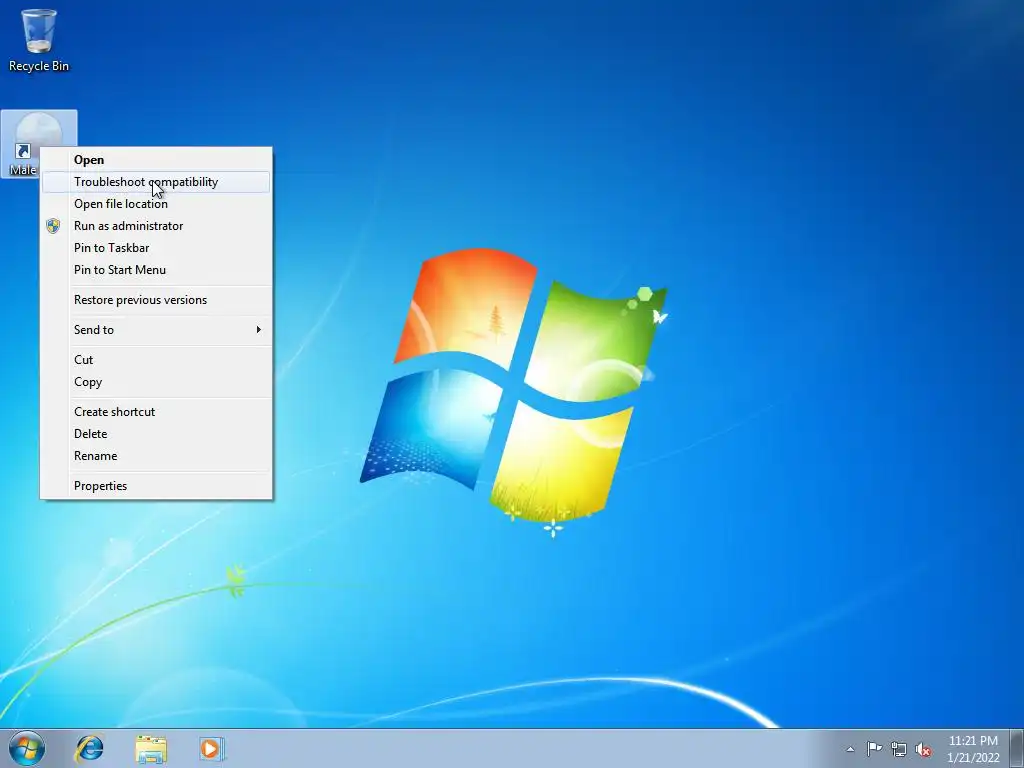This screenshot has width=1024, height=768.
Task: Choose Cut from the context menu
Action: point(155,360)
